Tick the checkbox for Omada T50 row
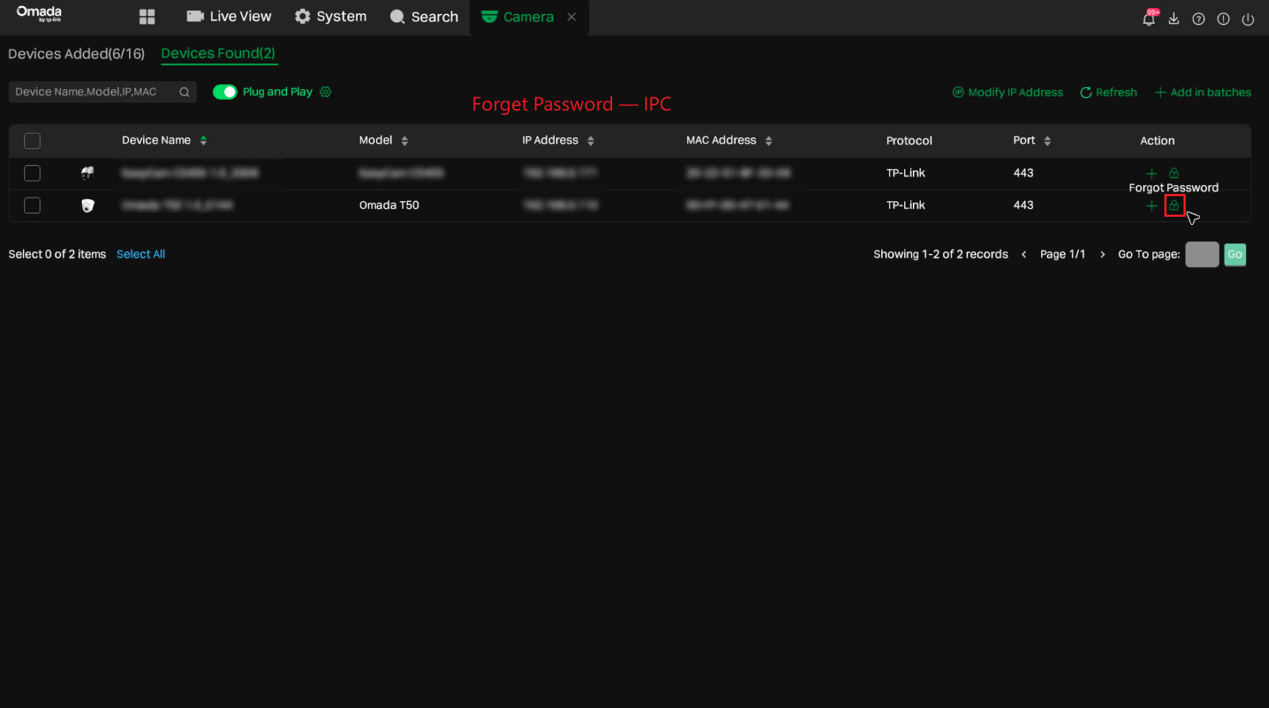 (32, 205)
